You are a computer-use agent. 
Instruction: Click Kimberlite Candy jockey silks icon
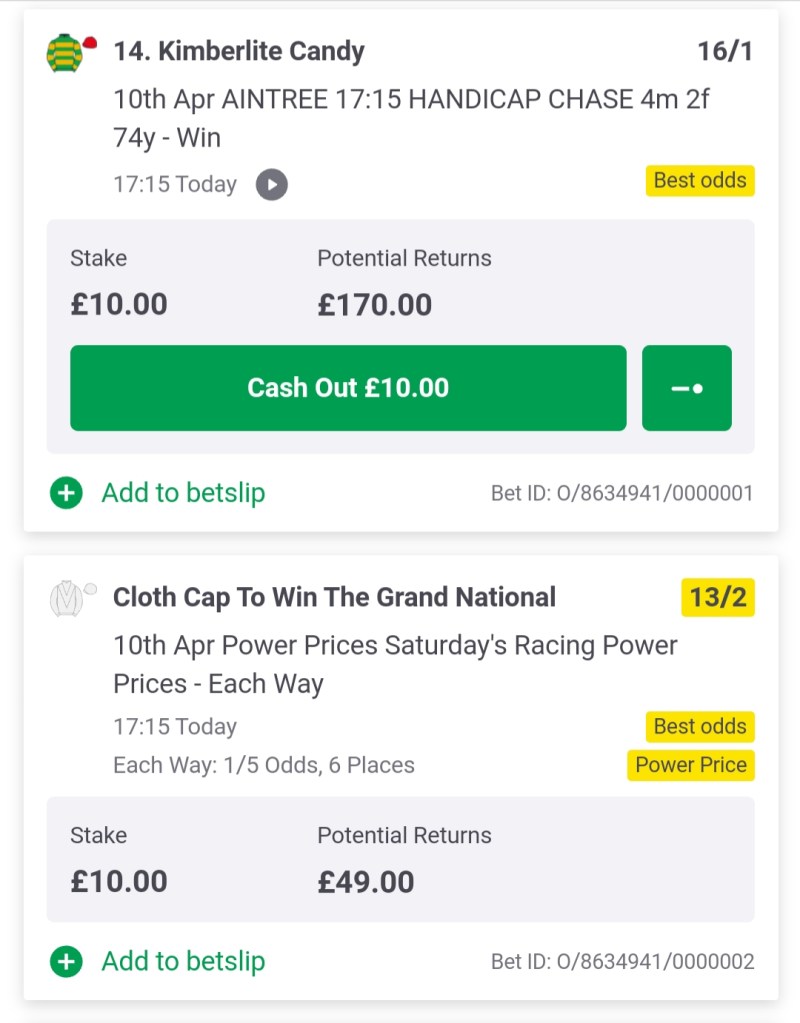click(66, 53)
